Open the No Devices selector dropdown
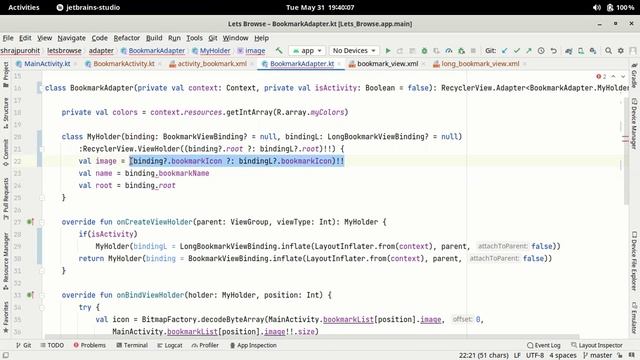 pos(354,51)
